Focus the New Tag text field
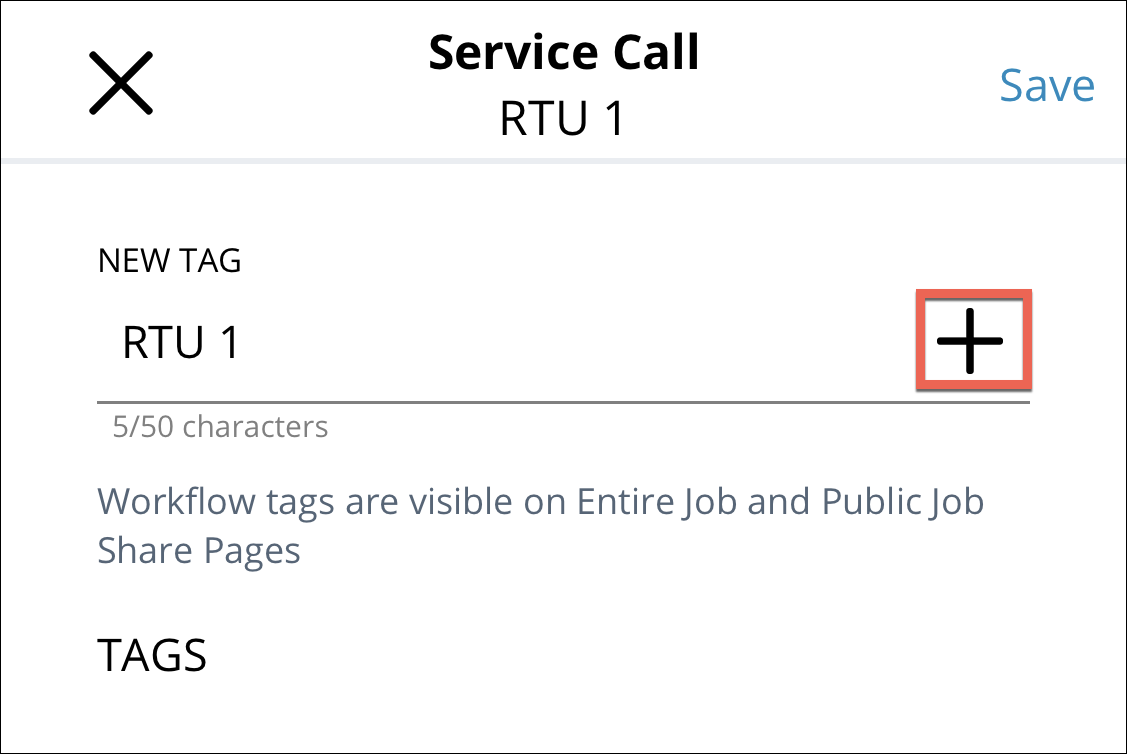The image size is (1127, 754). [x=500, y=343]
